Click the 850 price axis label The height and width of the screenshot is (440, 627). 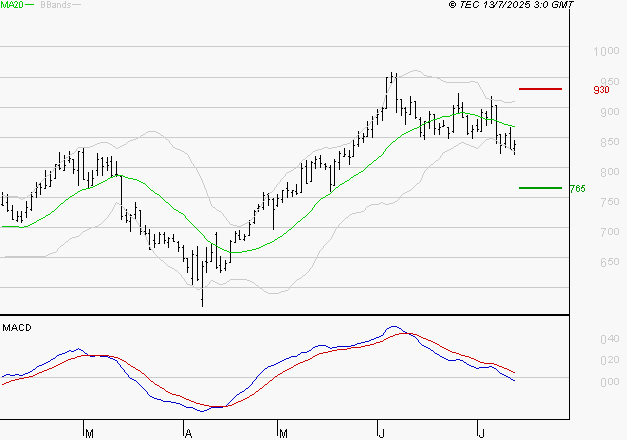pyautogui.click(x=609, y=142)
